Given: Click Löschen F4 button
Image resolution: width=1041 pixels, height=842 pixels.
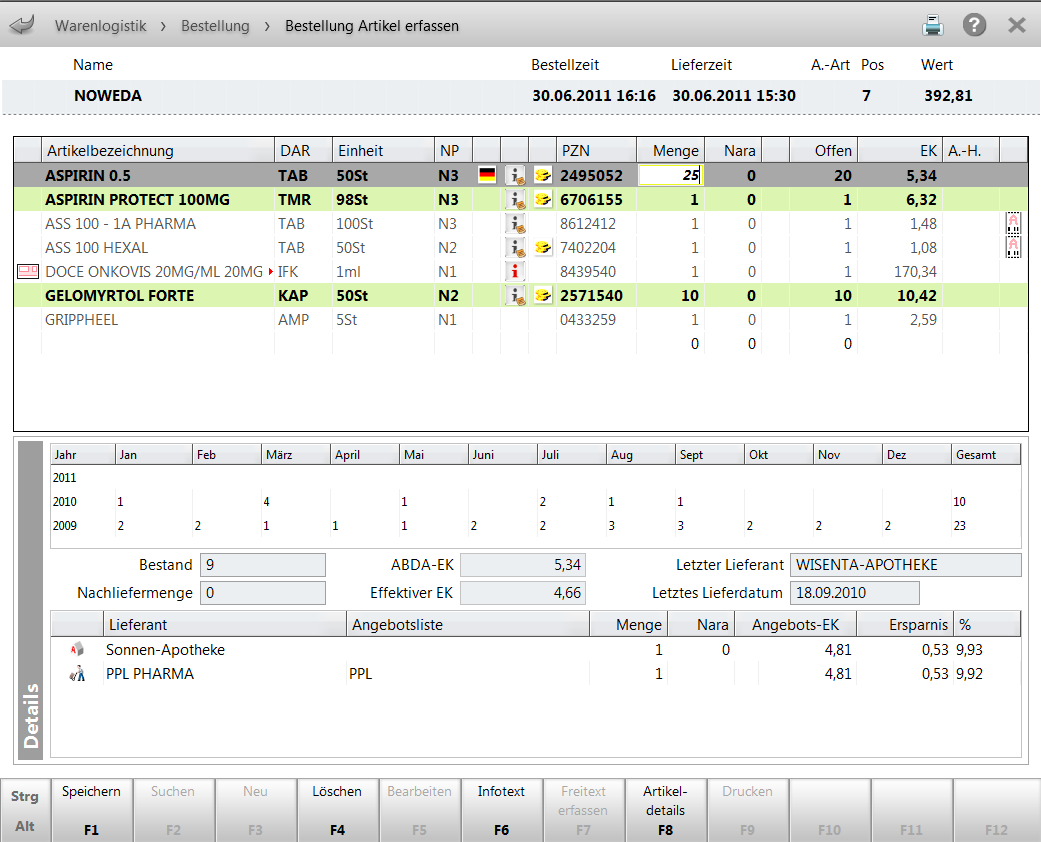Looking at the screenshot, I should (x=337, y=810).
